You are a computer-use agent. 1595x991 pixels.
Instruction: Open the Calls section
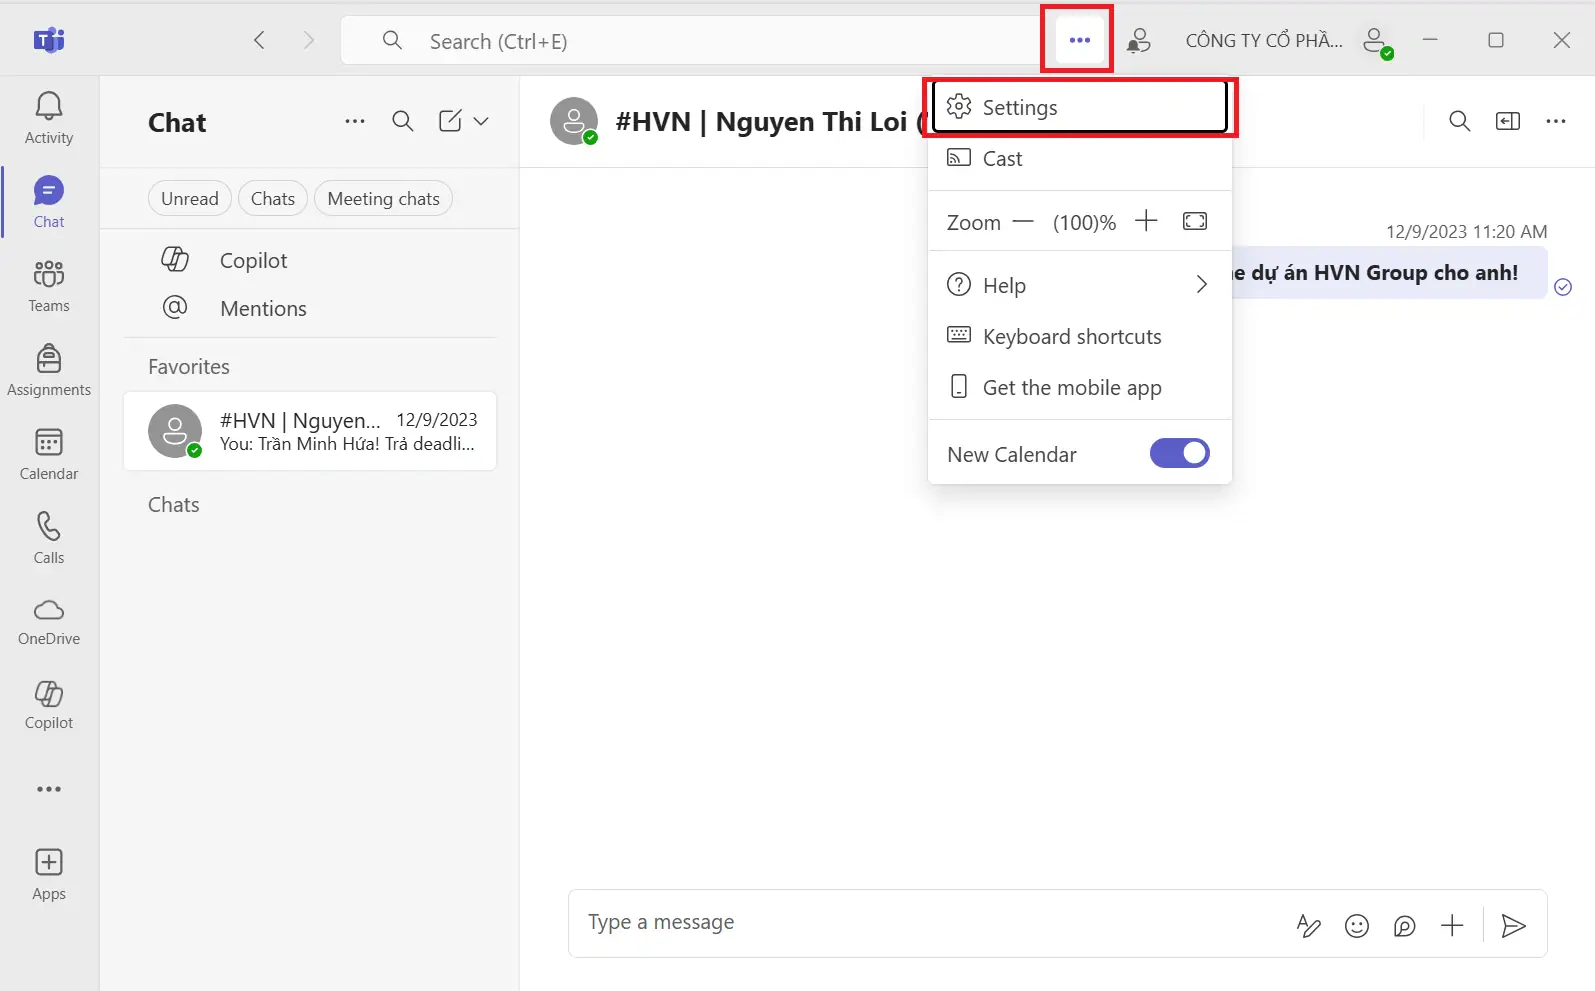tap(48, 538)
